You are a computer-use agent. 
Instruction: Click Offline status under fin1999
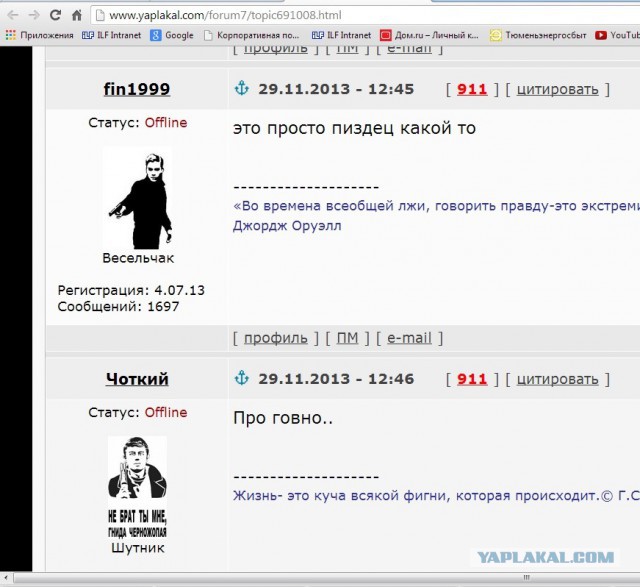pos(166,122)
